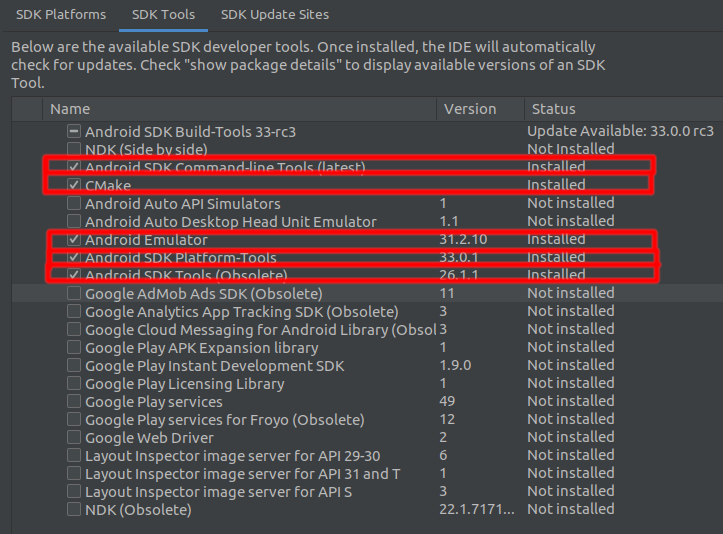Click the AdMob Ads SDK version 11

click(447, 293)
